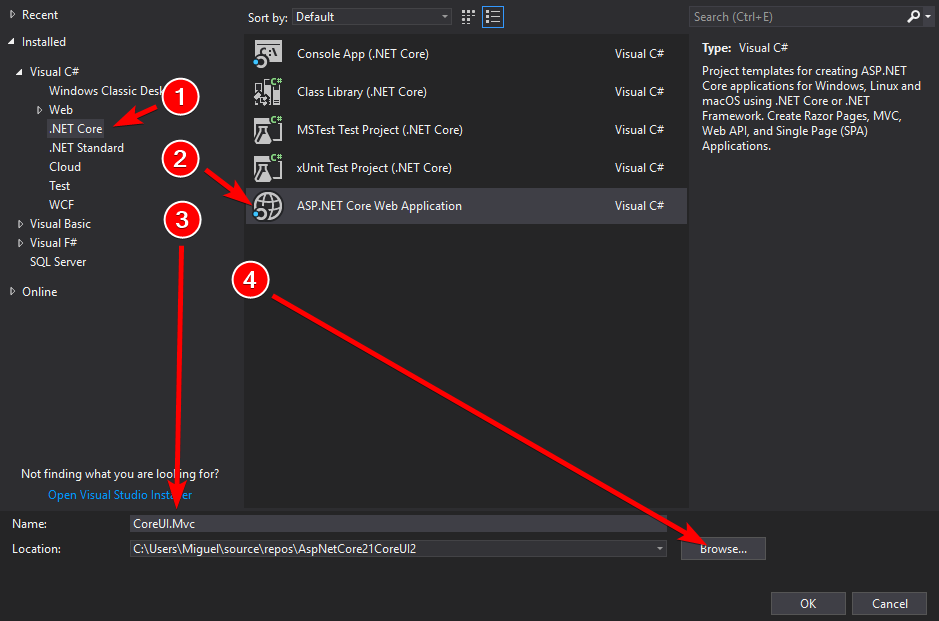Screen dimensions: 939x621
Task: Collapse the Visual C# node
Action: [20, 72]
